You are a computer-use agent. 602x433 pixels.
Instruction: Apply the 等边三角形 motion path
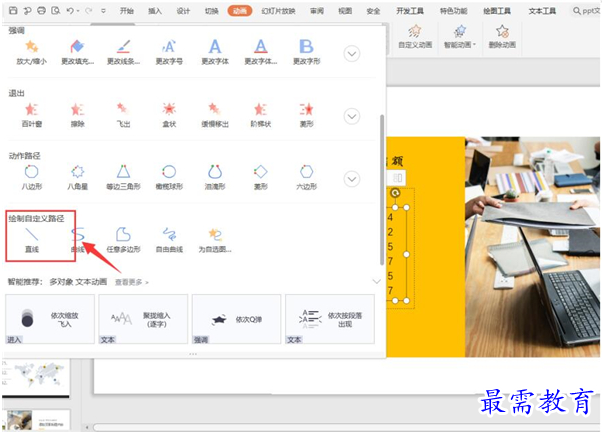123,177
